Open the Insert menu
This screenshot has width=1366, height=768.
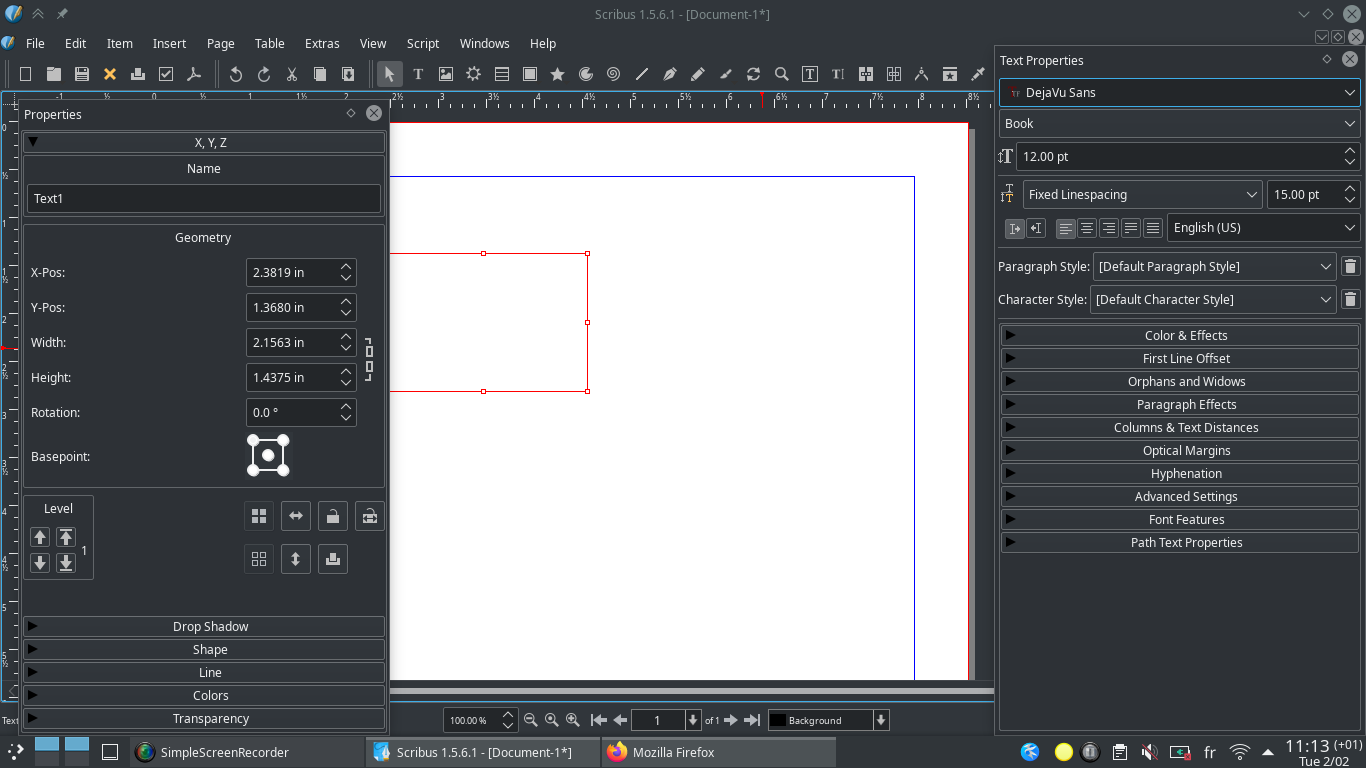pos(169,43)
